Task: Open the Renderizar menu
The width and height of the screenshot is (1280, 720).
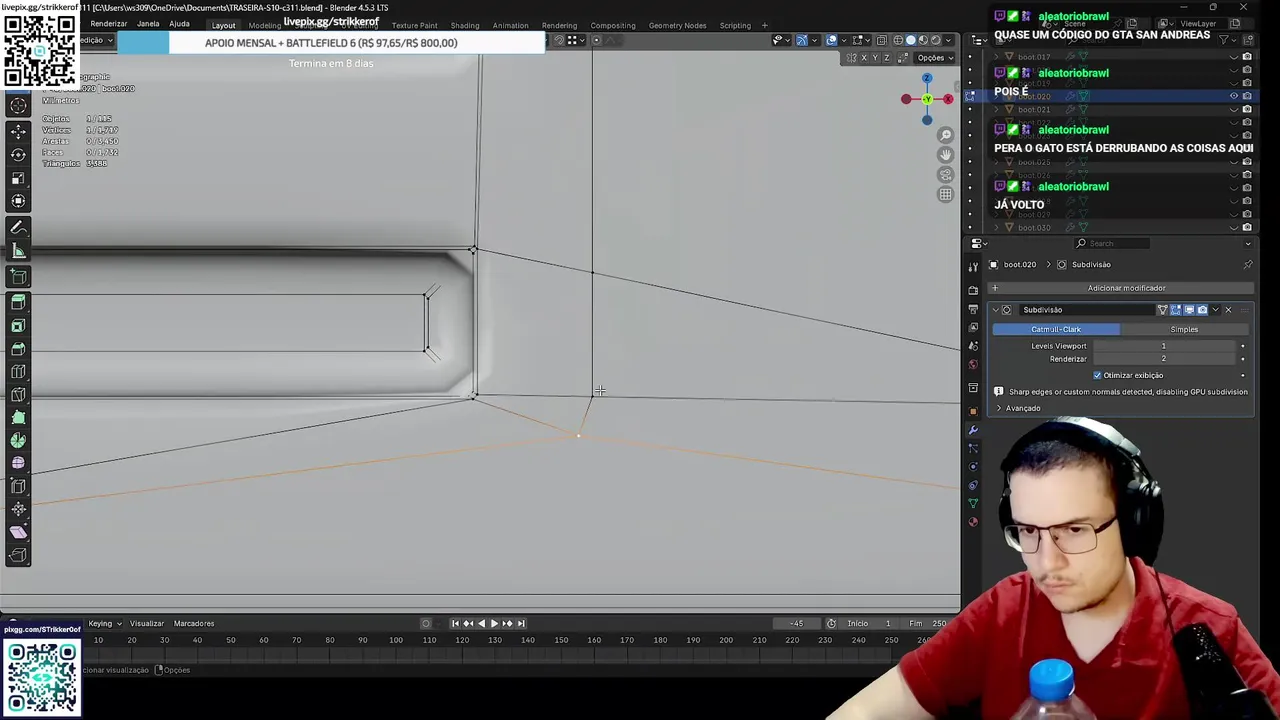Action: pyautogui.click(x=108, y=24)
